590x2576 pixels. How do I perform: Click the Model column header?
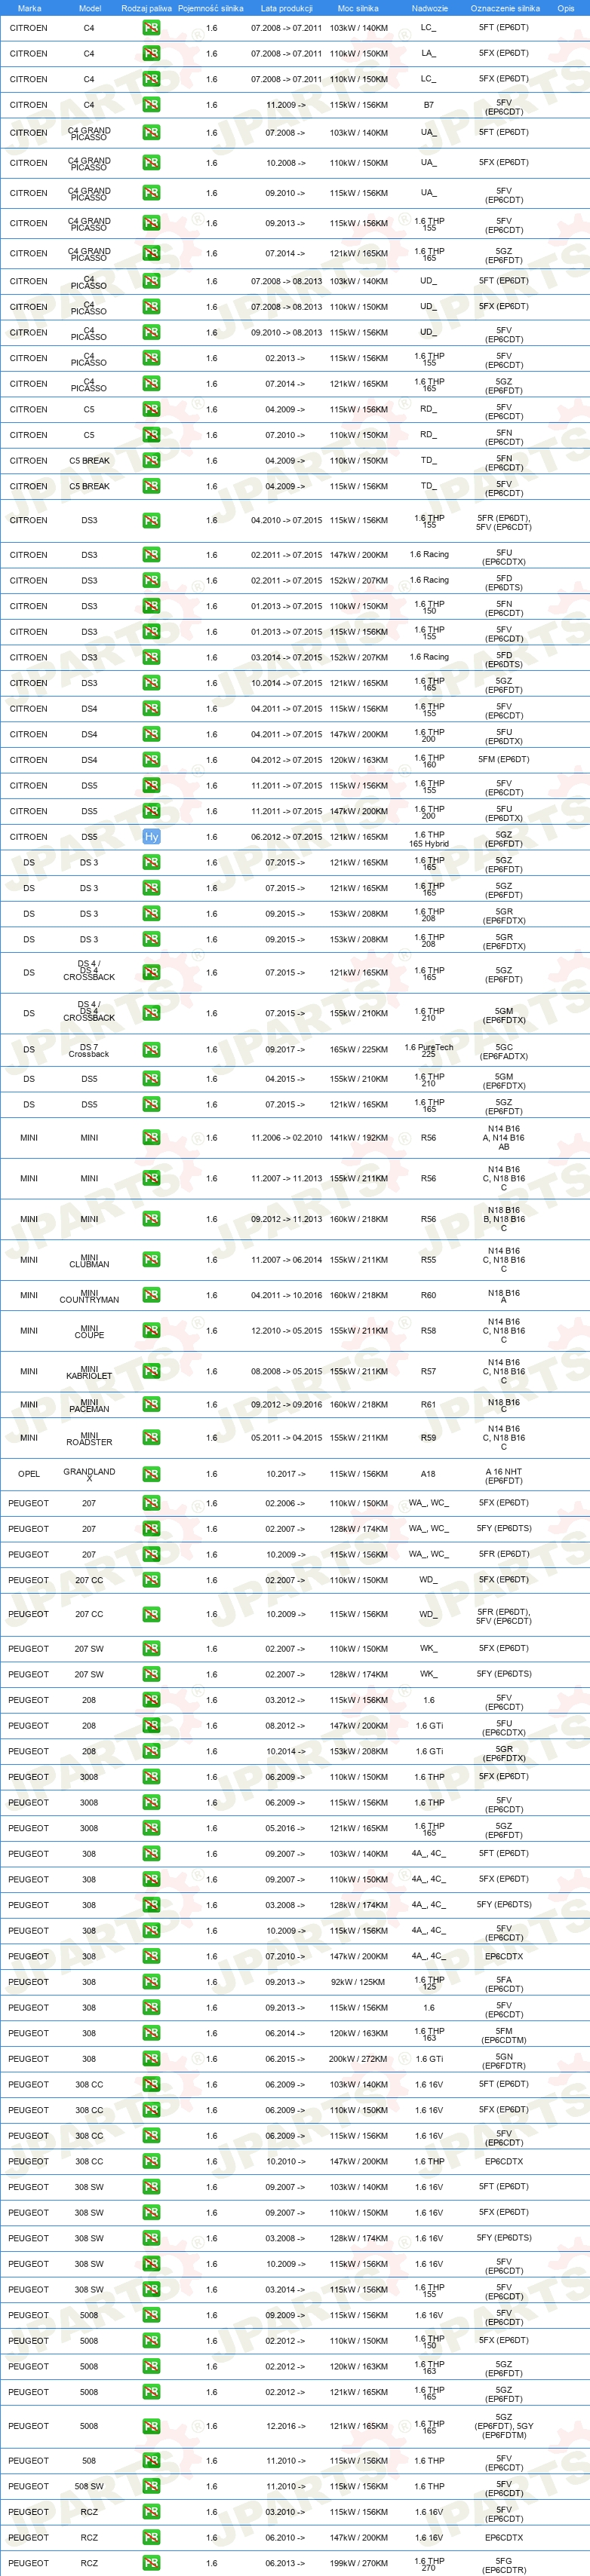[x=89, y=8]
